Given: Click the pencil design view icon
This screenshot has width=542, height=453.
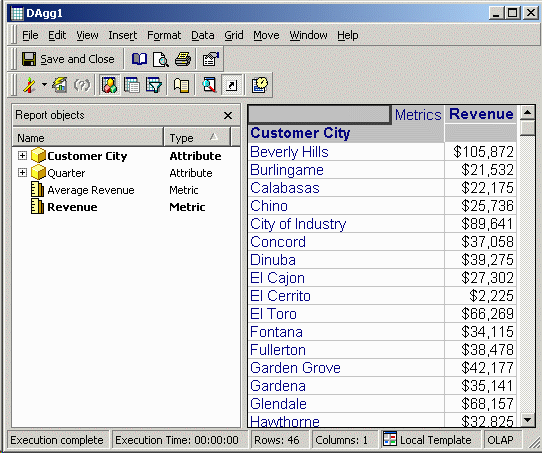Looking at the screenshot, I should coord(30,85).
